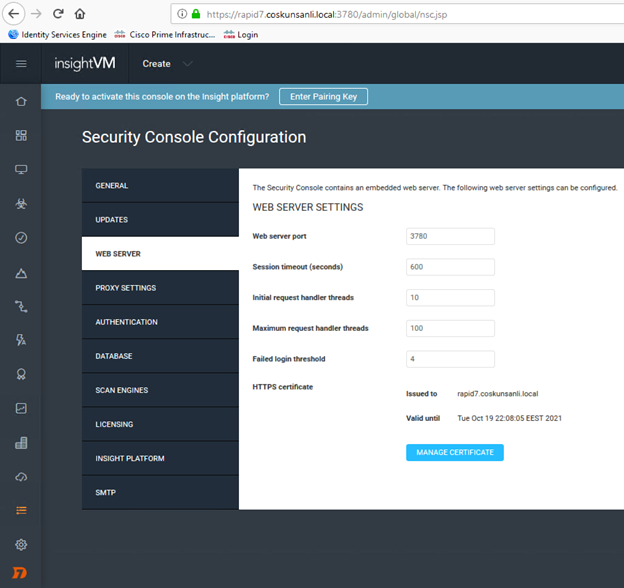Click the Enter Pairing Key button
Screen dimensions: 624x588
click(x=323, y=97)
